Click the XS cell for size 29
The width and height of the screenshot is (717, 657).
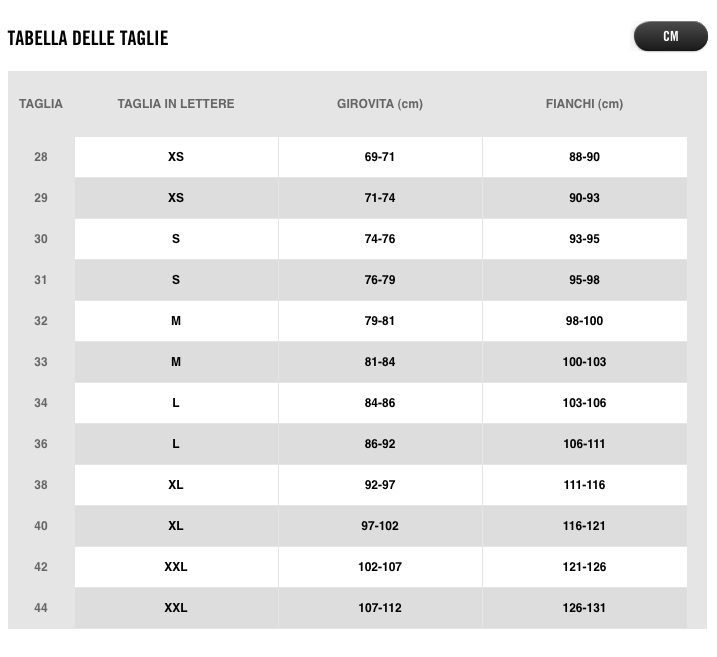coord(176,198)
